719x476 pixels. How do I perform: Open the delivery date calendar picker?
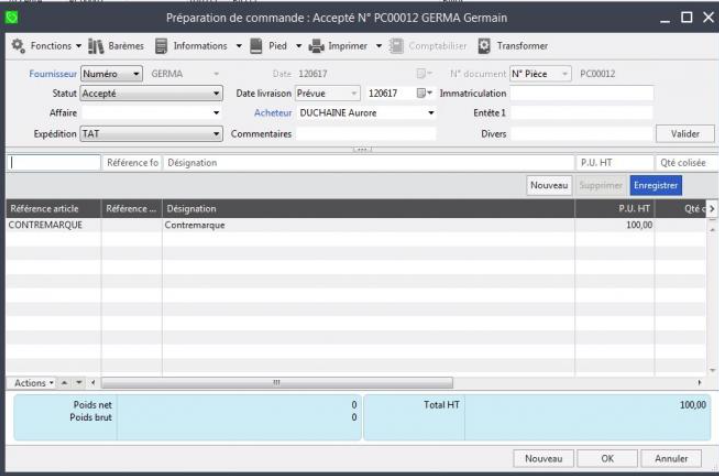click(x=424, y=93)
